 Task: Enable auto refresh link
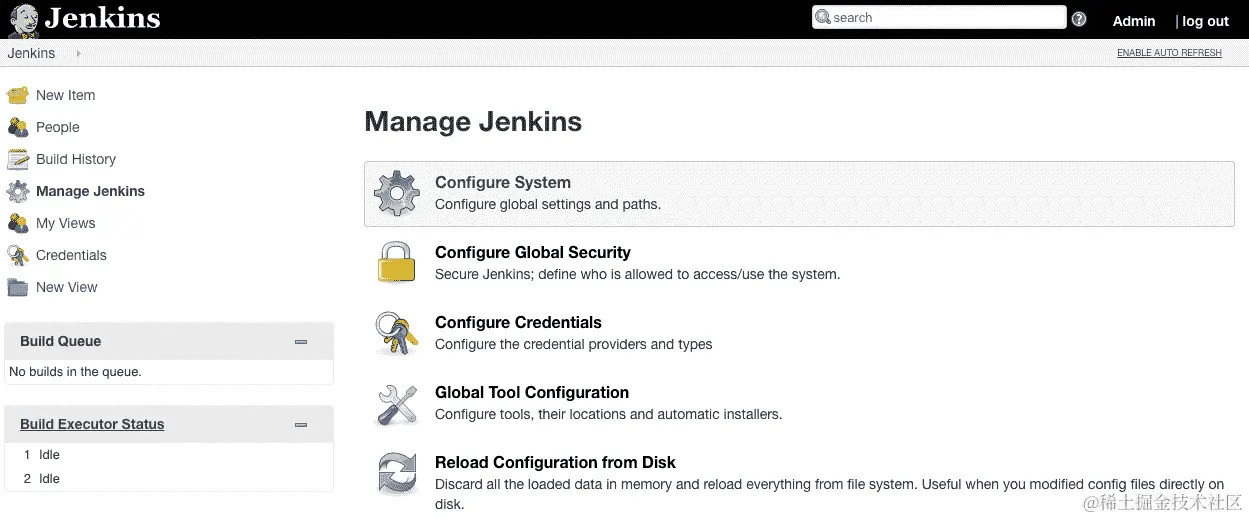coord(1169,53)
